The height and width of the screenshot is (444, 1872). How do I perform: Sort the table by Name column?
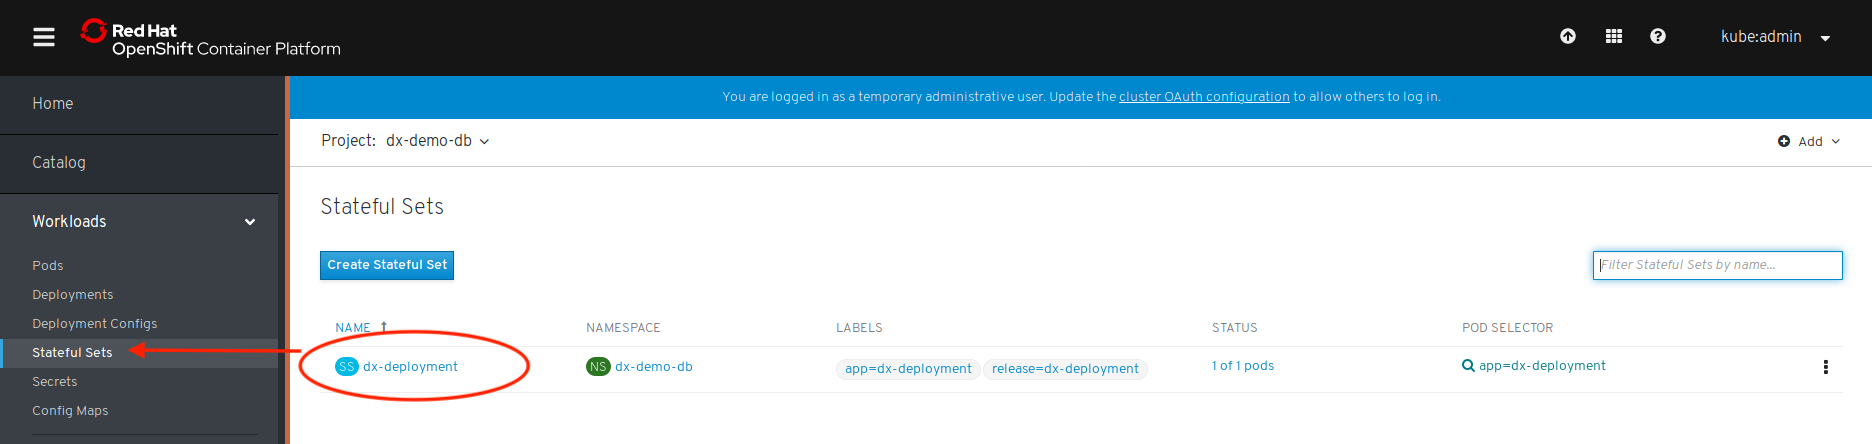[x=353, y=328]
